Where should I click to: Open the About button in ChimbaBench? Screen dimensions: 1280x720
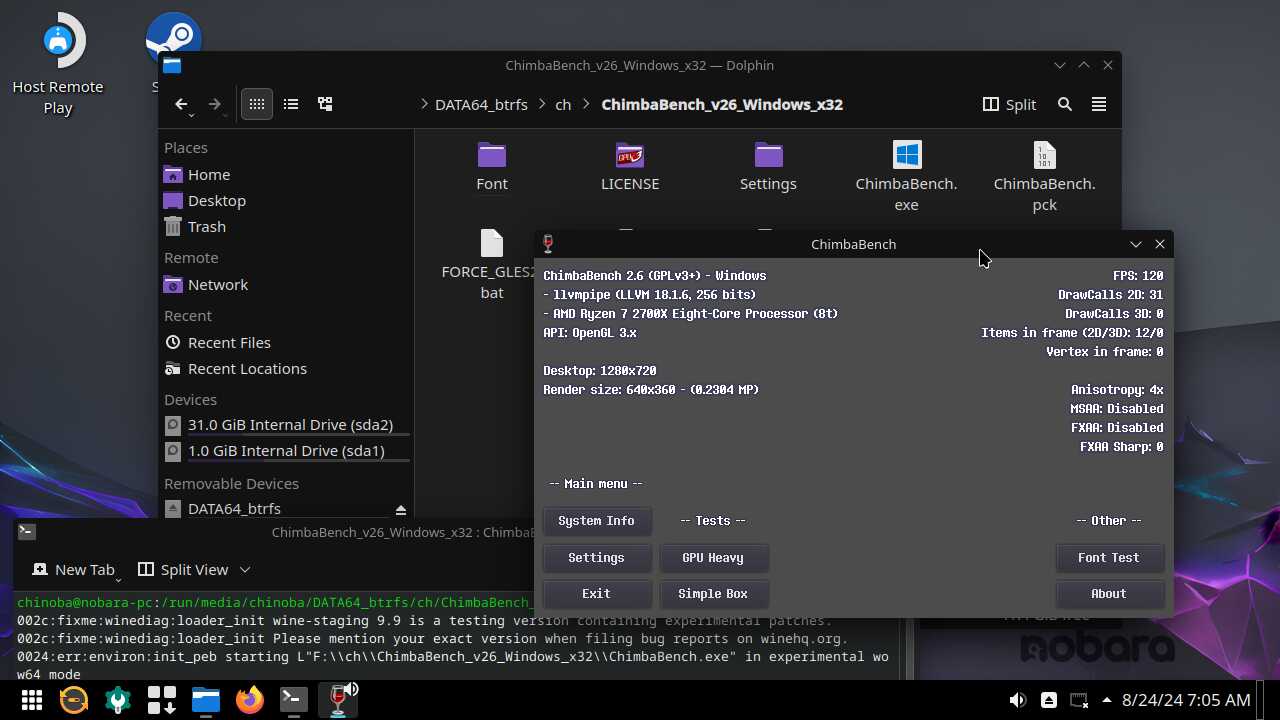pyautogui.click(x=1109, y=594)
